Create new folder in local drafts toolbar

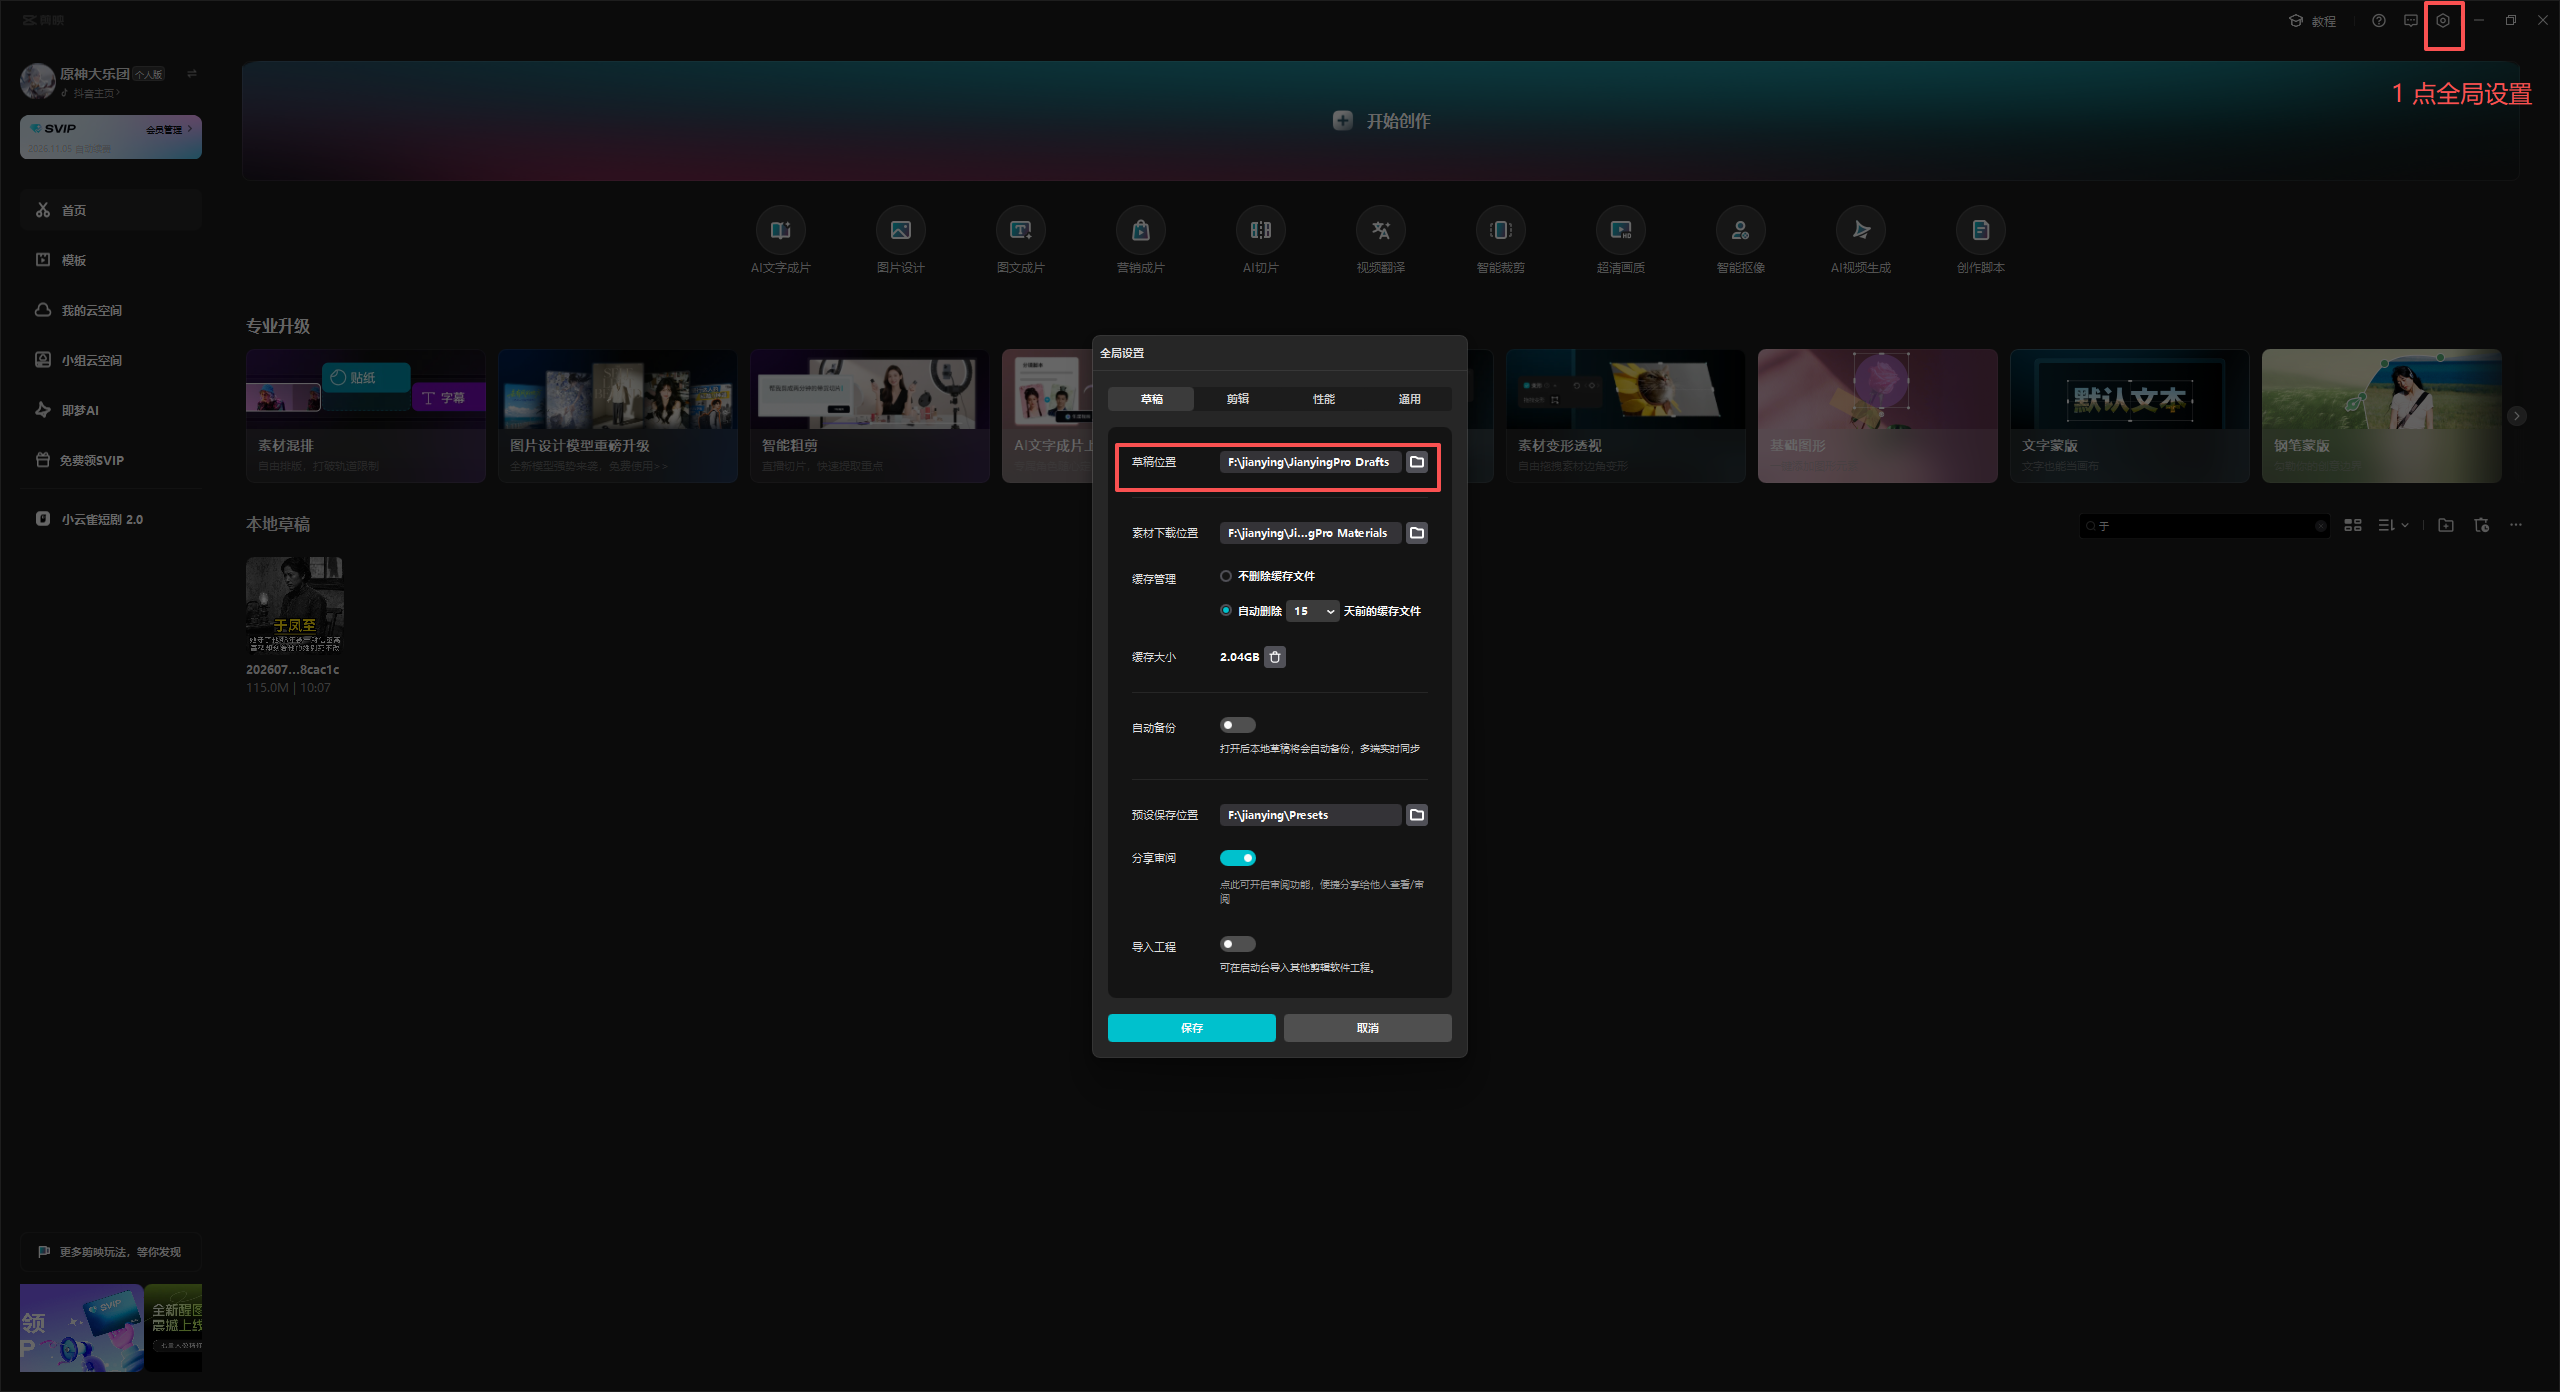[2446, 525]
